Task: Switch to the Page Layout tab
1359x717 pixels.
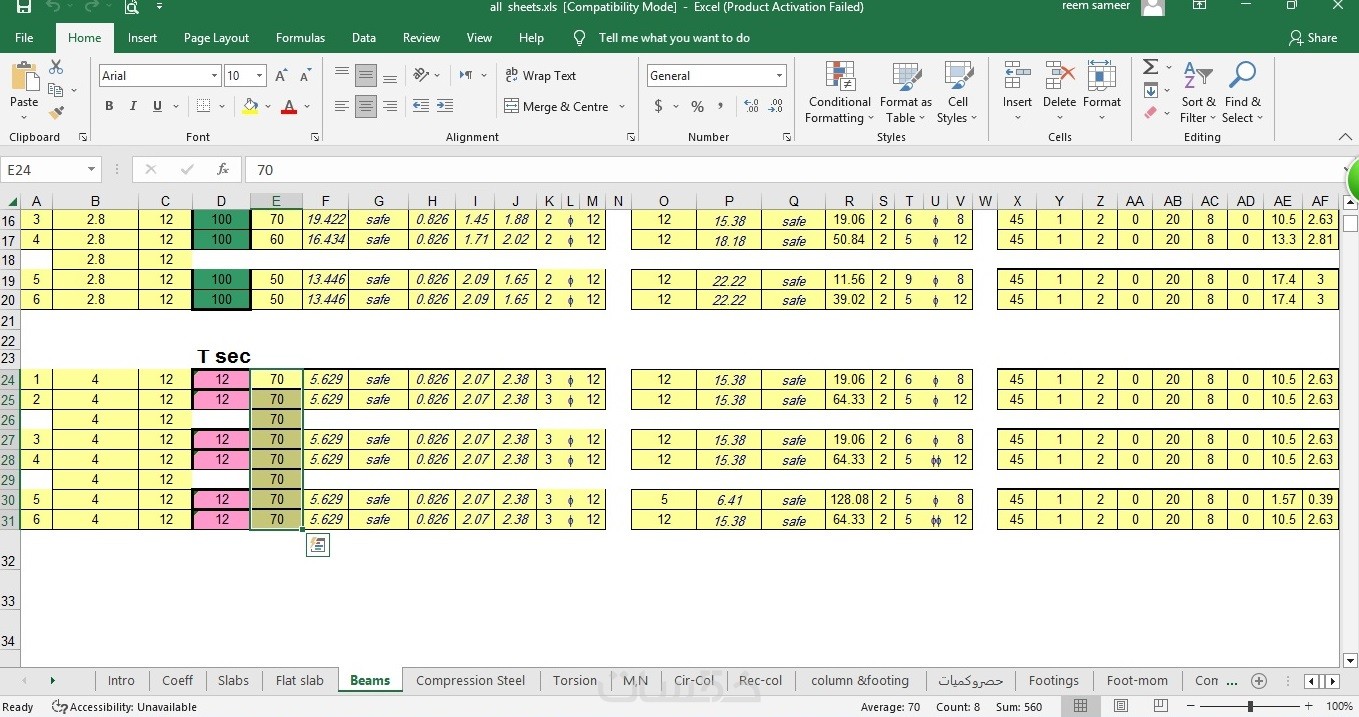Action: point(216,38)
